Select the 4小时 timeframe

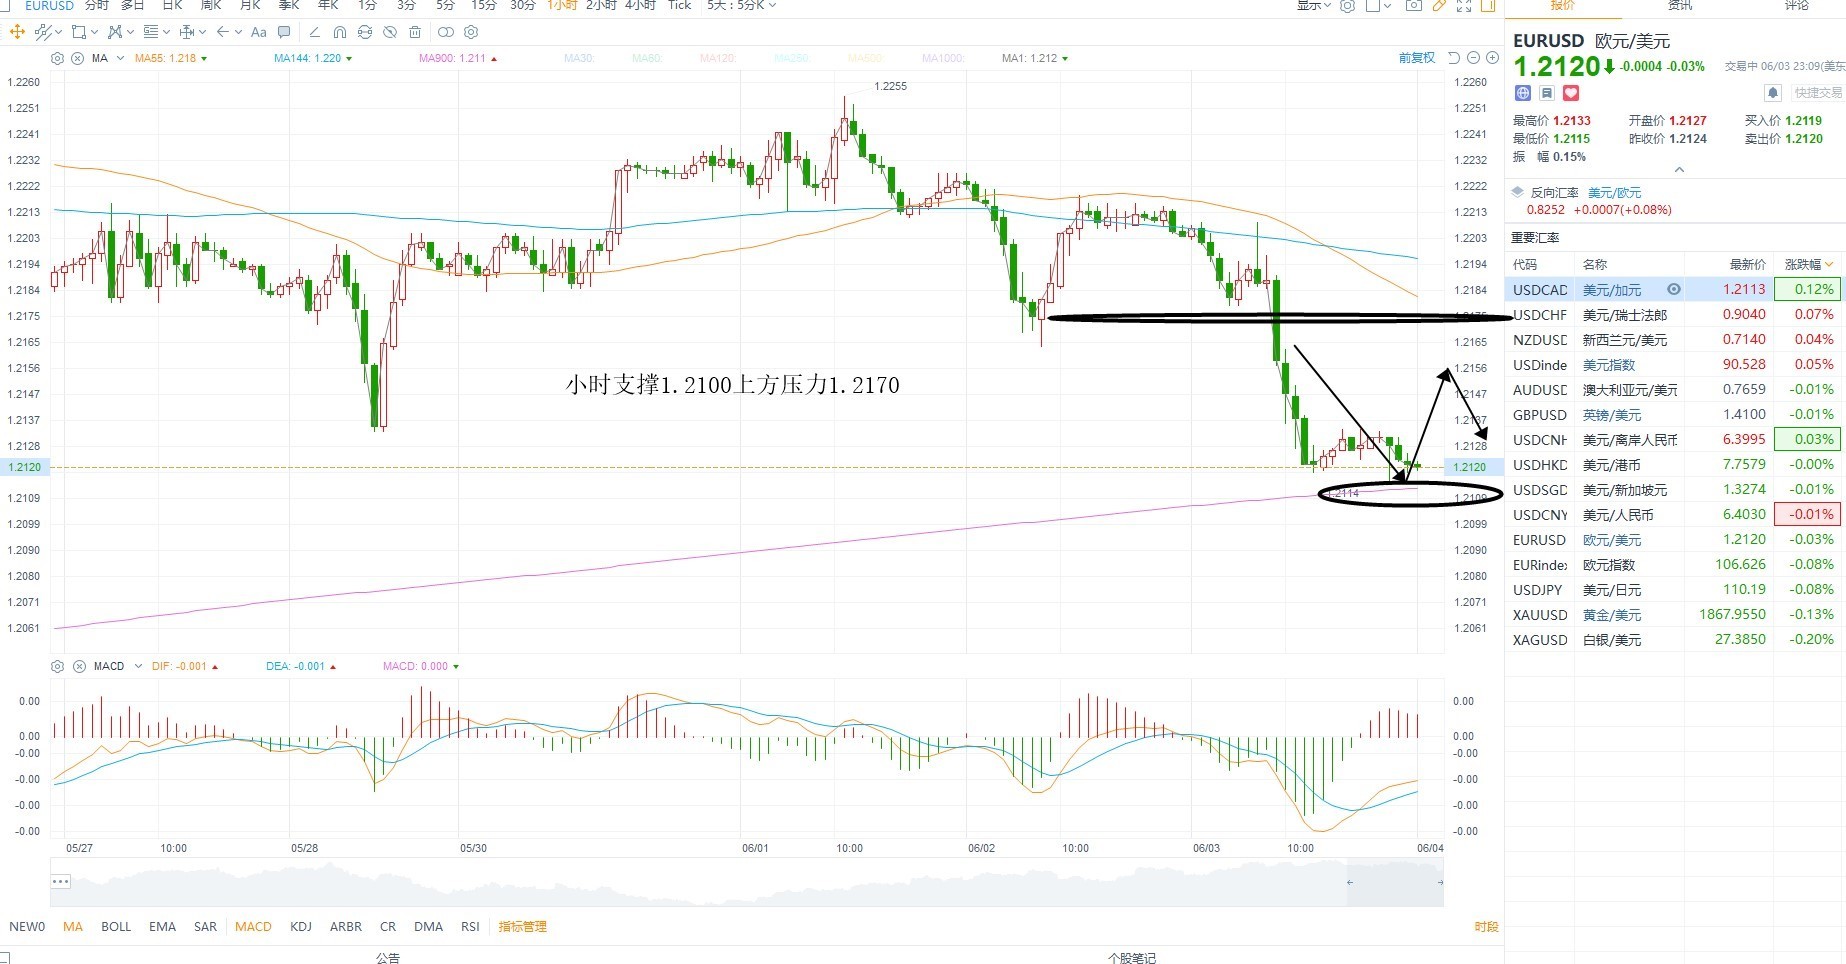640,5
